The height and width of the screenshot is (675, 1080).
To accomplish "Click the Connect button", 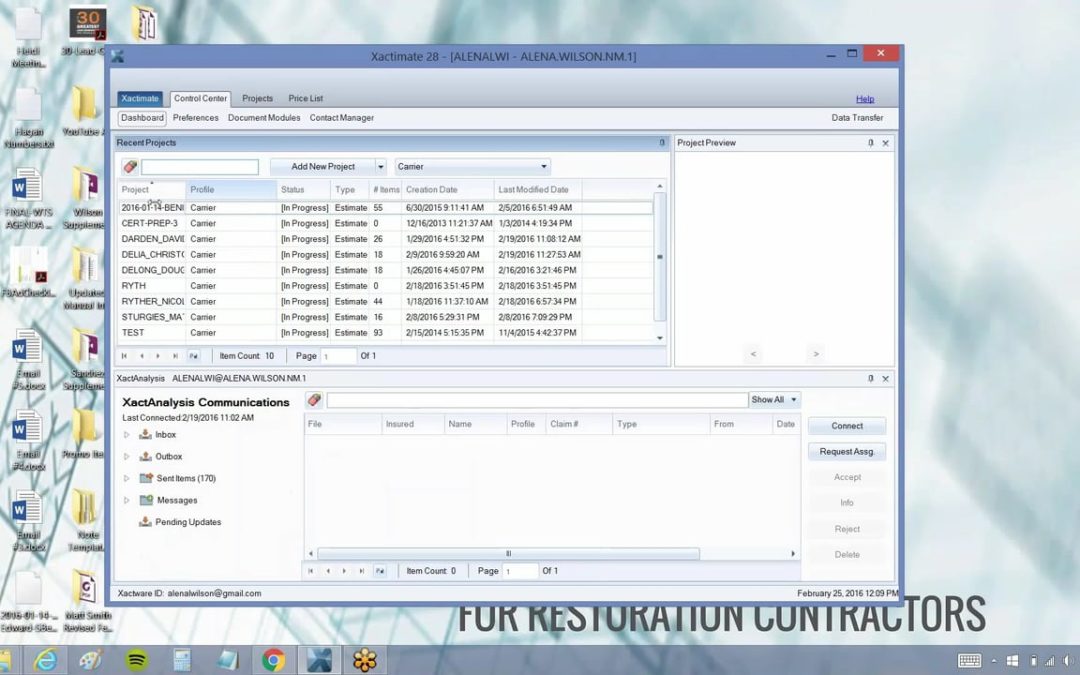I will click(x=847, y=426).
